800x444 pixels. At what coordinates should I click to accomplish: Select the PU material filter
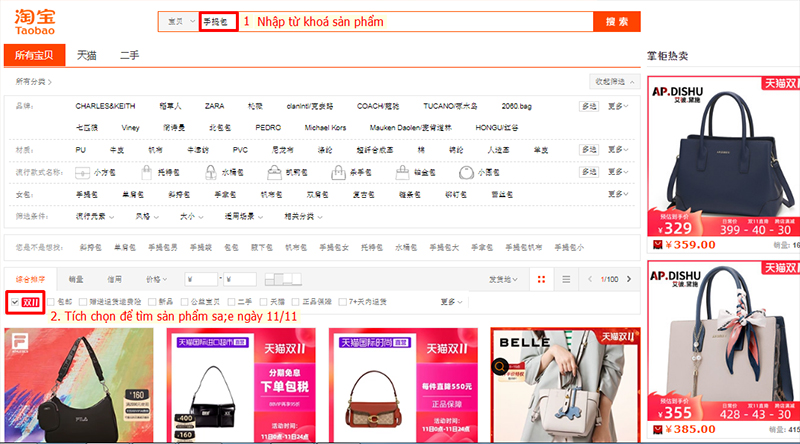click(x=80, y=150)
